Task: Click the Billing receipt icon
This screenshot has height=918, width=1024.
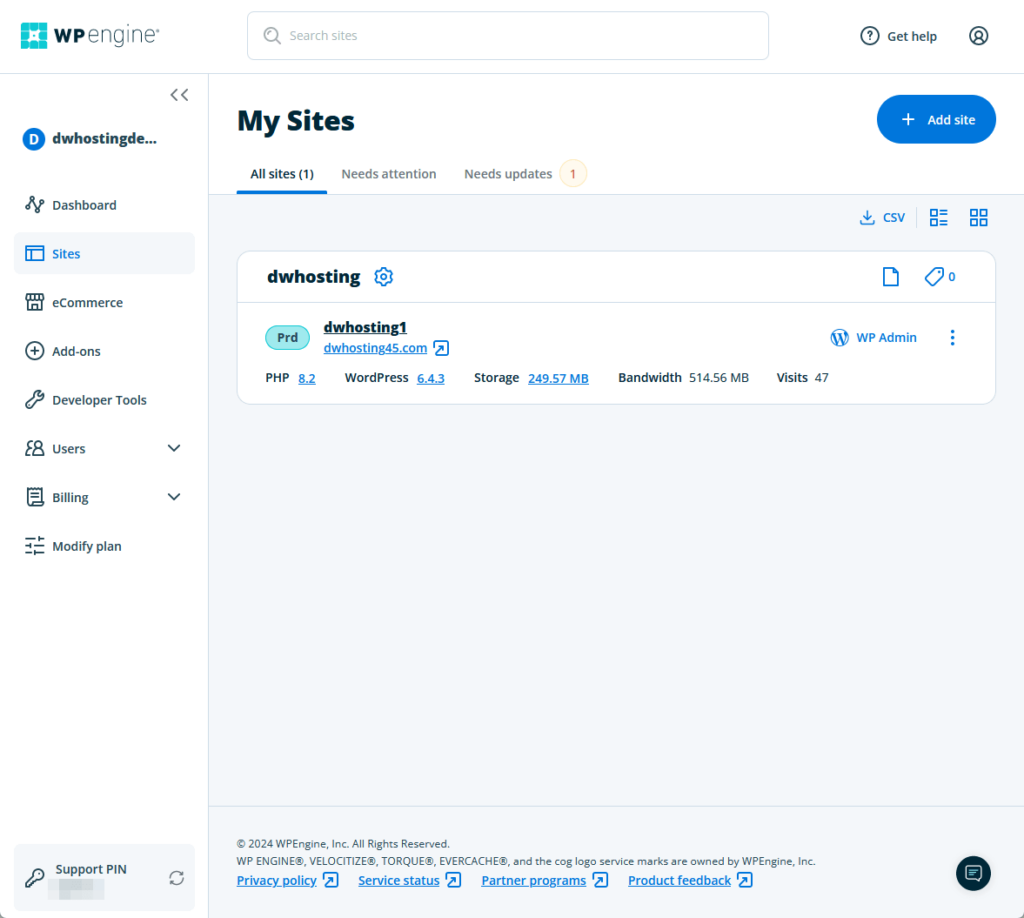Action: point(35,497)
